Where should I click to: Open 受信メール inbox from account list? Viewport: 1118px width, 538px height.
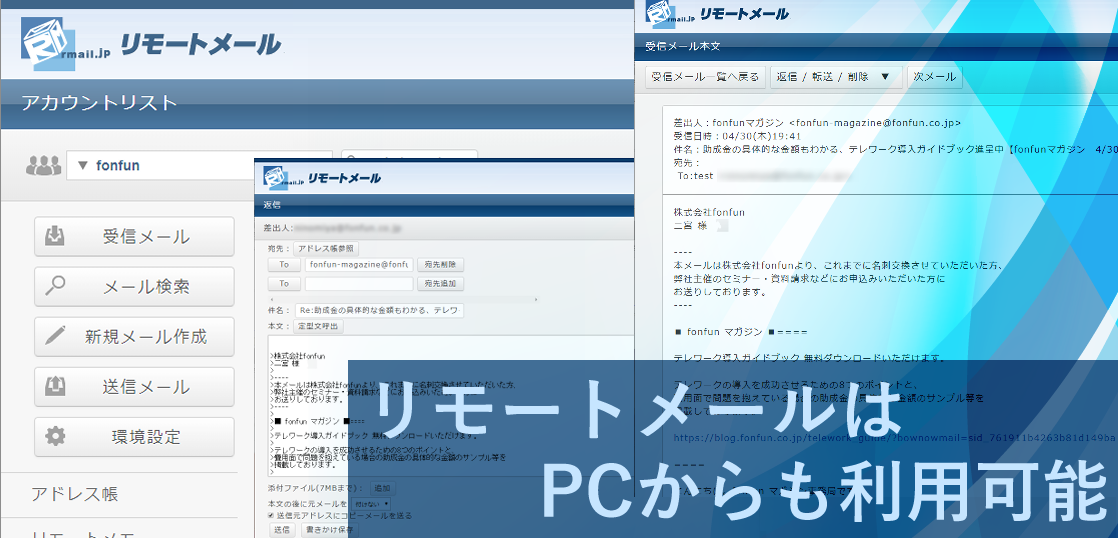[x=134, y=237]
